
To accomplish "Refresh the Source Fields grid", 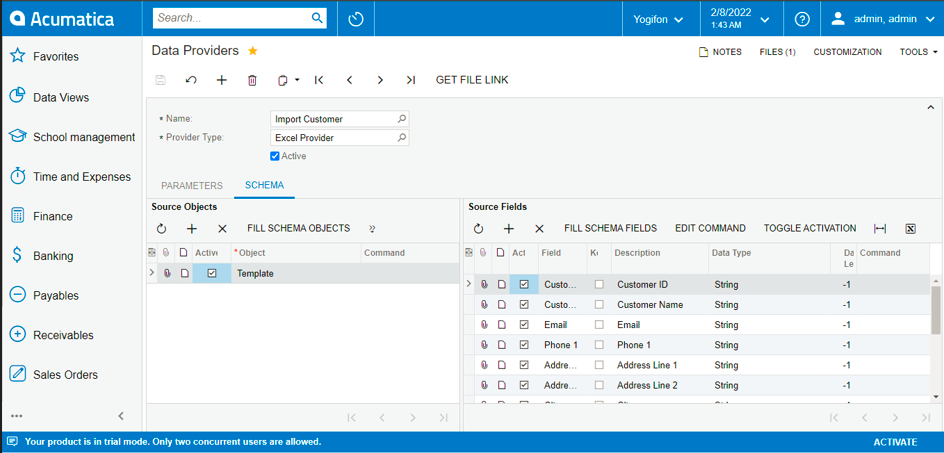I will (x=479, y=229).
